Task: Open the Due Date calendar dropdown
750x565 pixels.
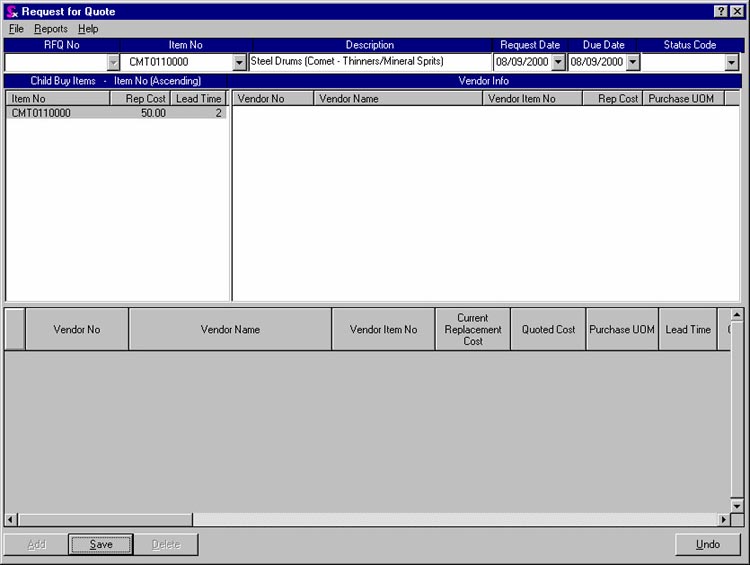Action: tap(632, 62)
